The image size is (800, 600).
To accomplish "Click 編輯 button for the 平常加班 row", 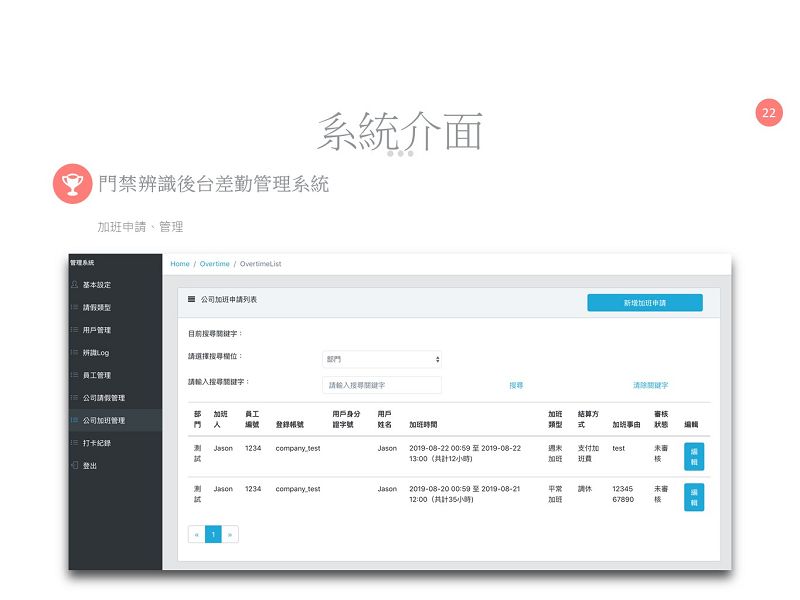I will (x=694, y=497).
